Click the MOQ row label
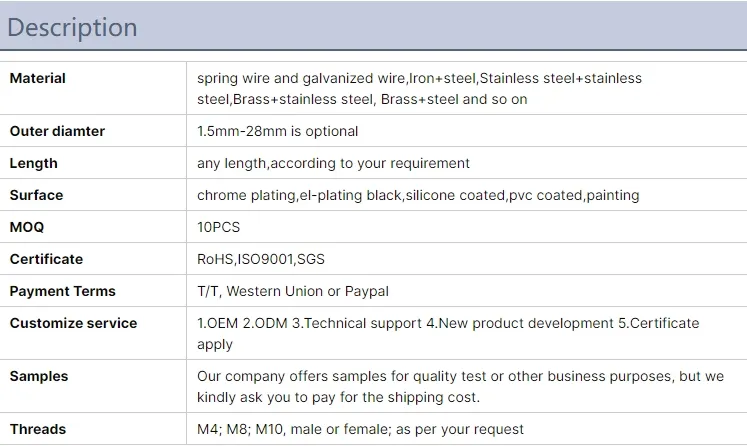Screen dimensions: 747x446 27,227
